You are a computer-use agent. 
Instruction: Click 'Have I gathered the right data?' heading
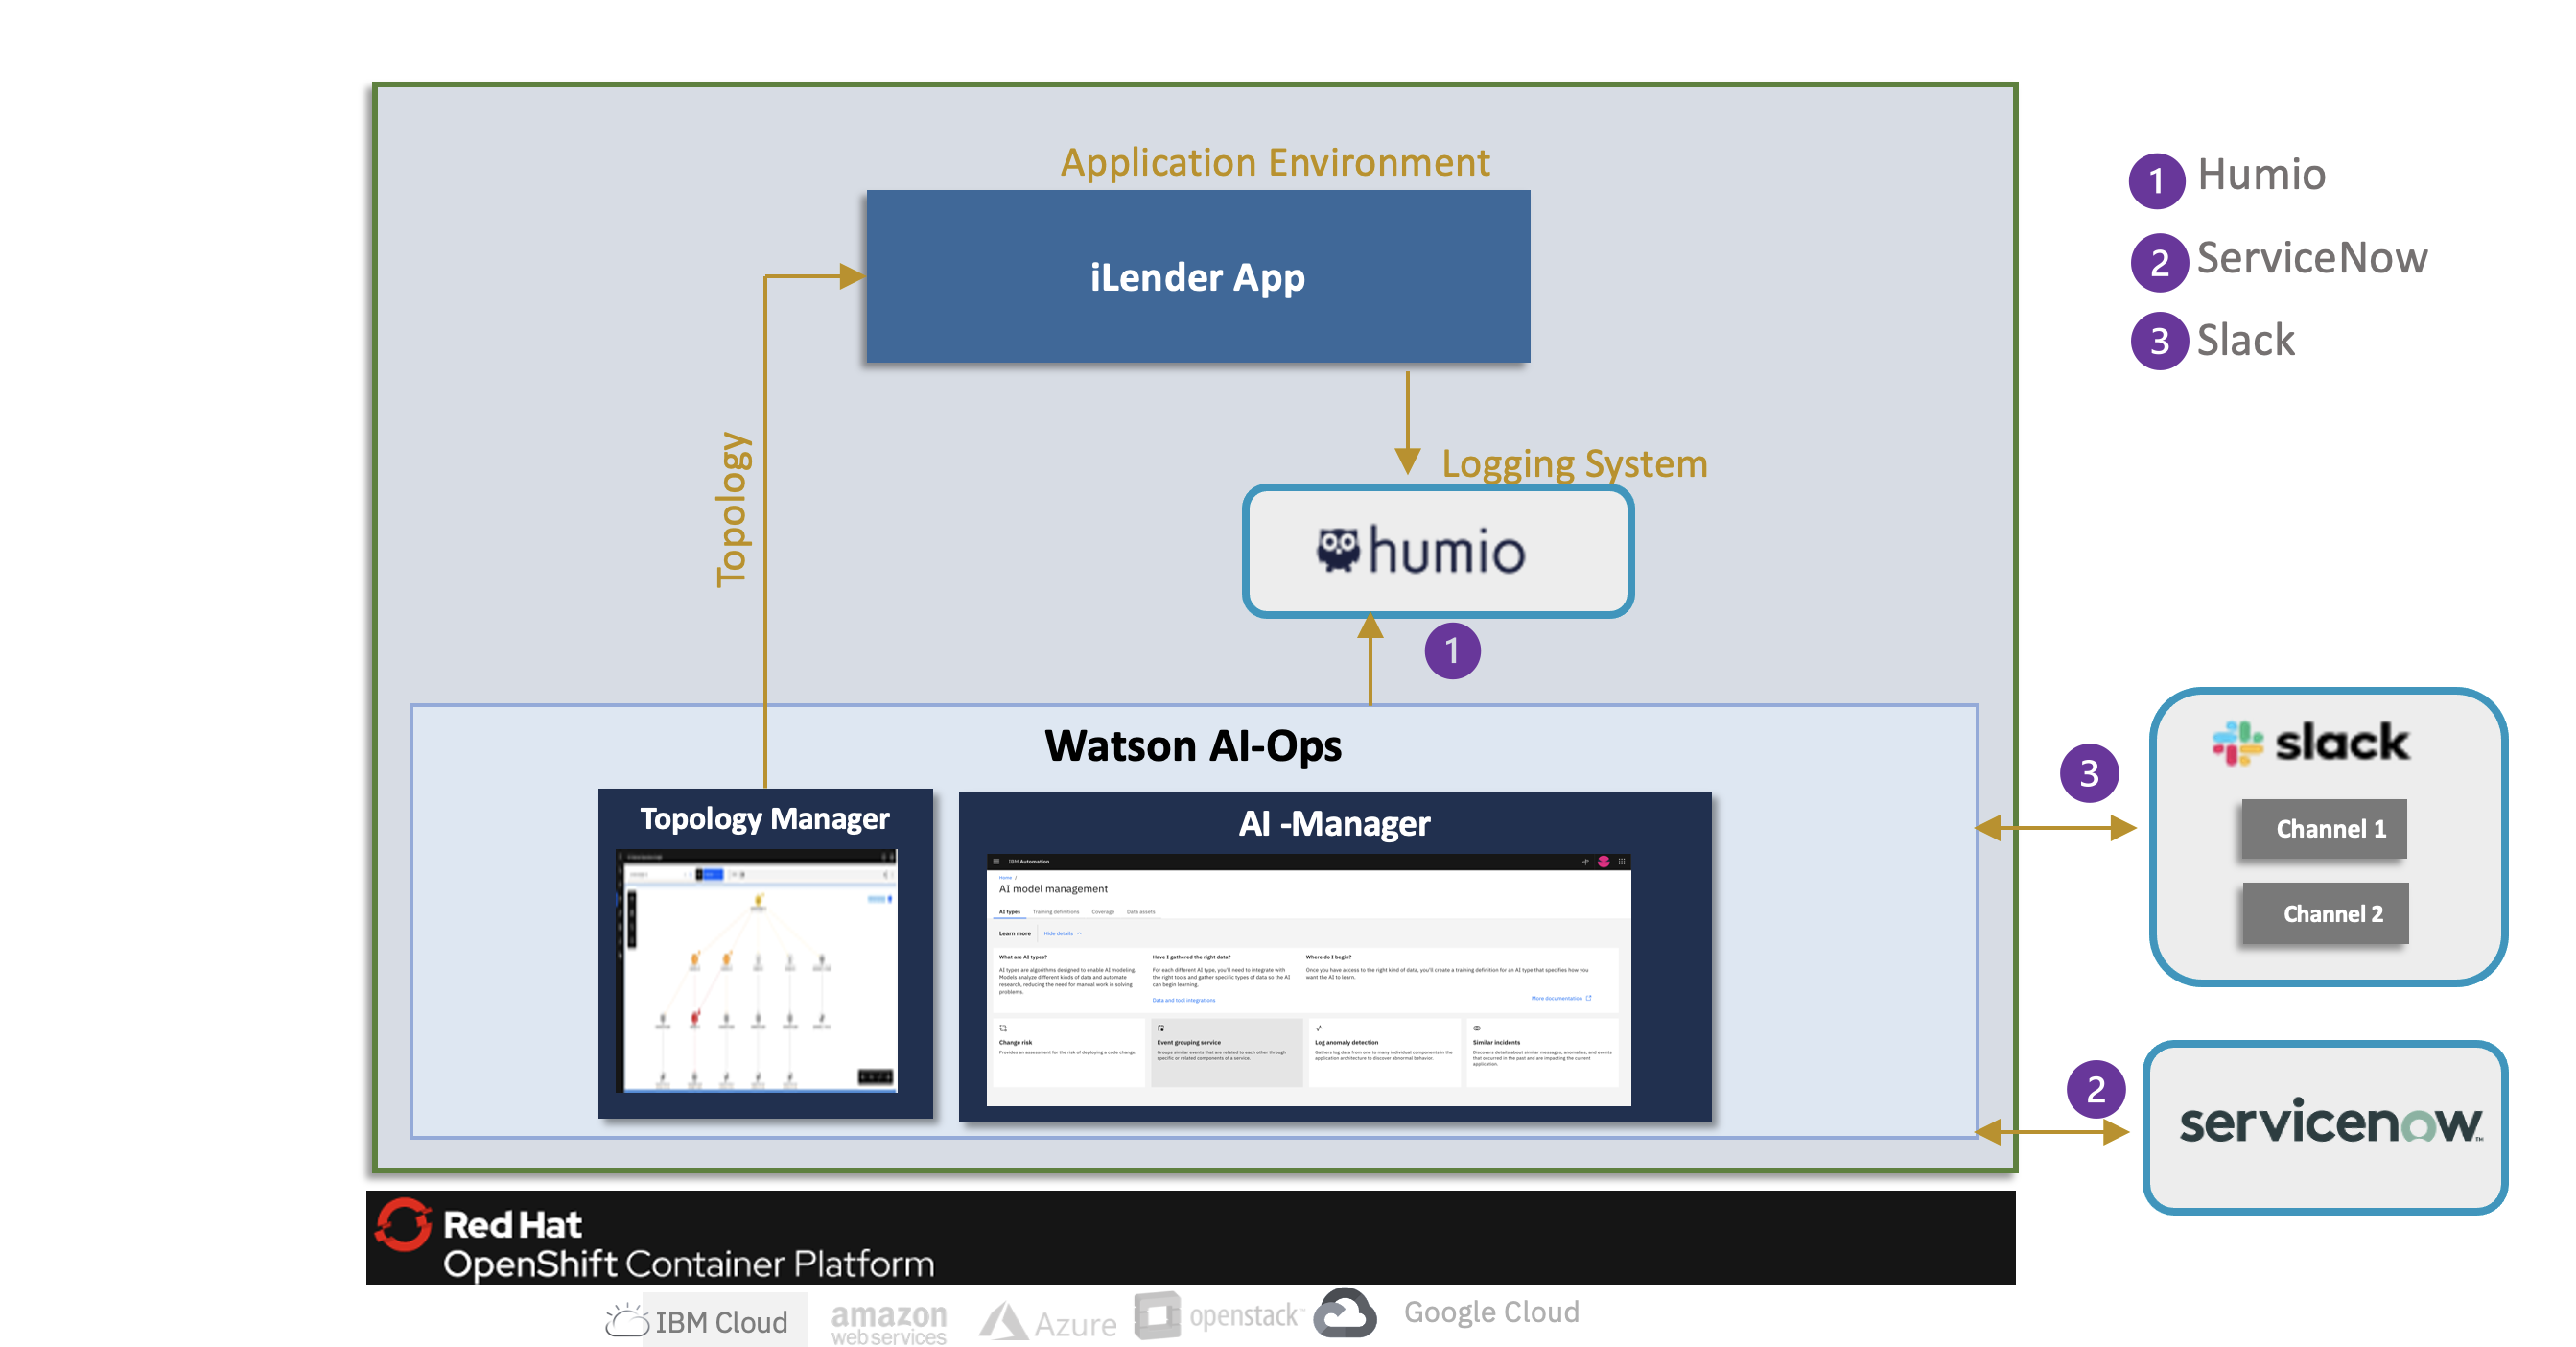1191,957
